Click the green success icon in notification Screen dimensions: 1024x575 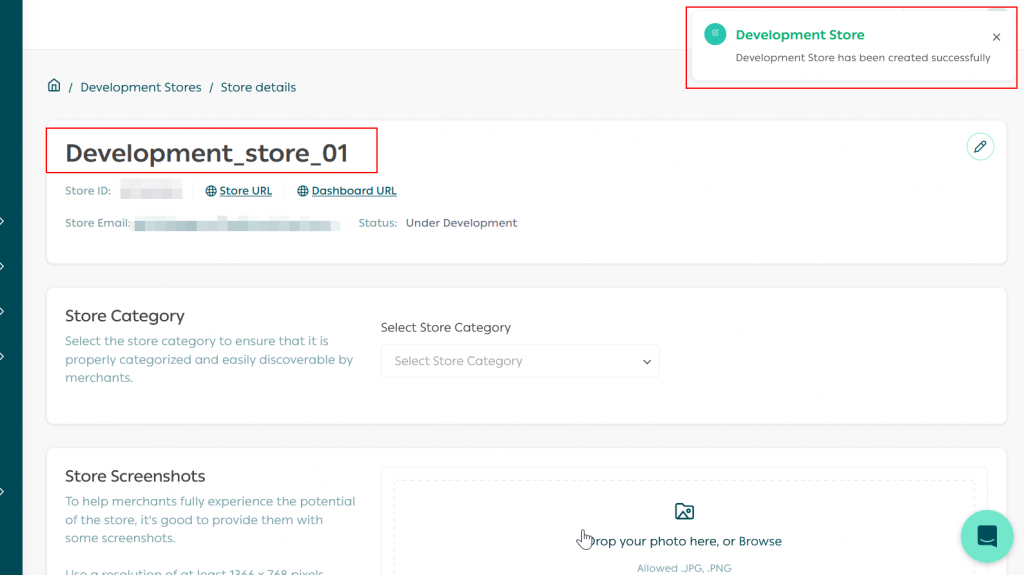coord(715,34)
